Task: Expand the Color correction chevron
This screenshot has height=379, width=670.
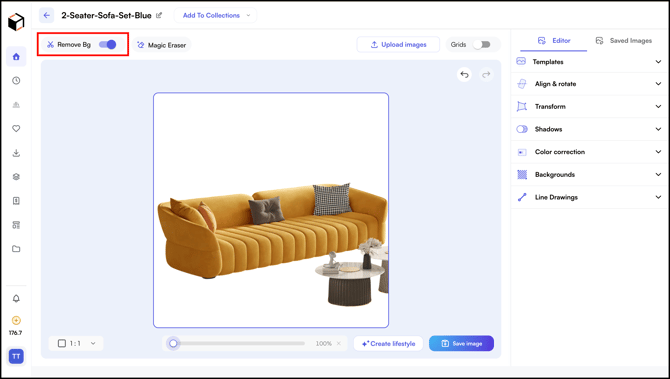Action: tap(658, 152)
